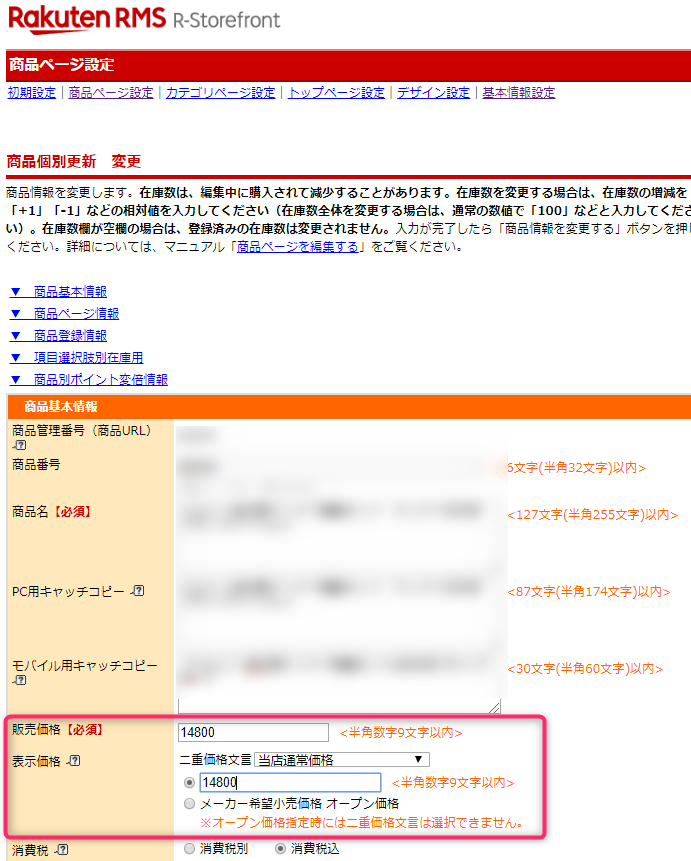Jump to 商品基本情報 anchor link

(x=59, y=292)
